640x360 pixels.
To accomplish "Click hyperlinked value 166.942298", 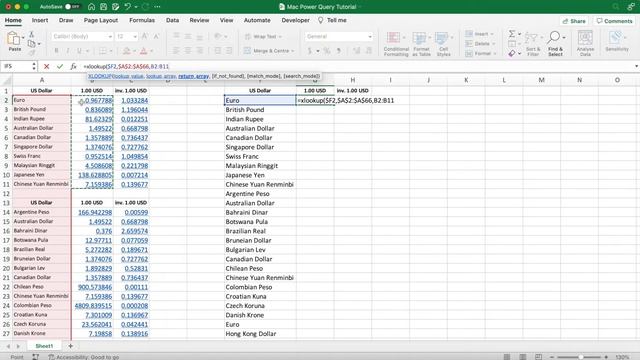I will coord(95,212).
